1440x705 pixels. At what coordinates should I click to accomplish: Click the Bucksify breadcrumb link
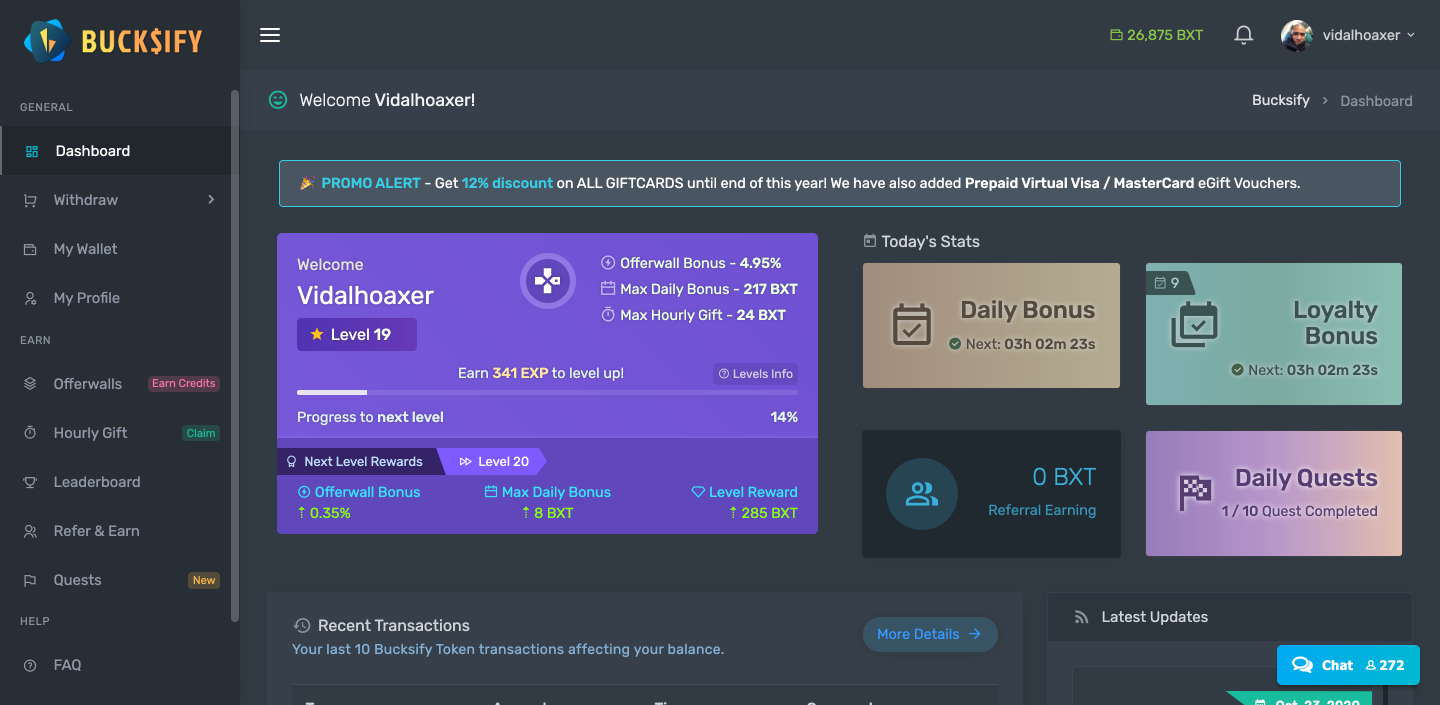click(1281, 100)
